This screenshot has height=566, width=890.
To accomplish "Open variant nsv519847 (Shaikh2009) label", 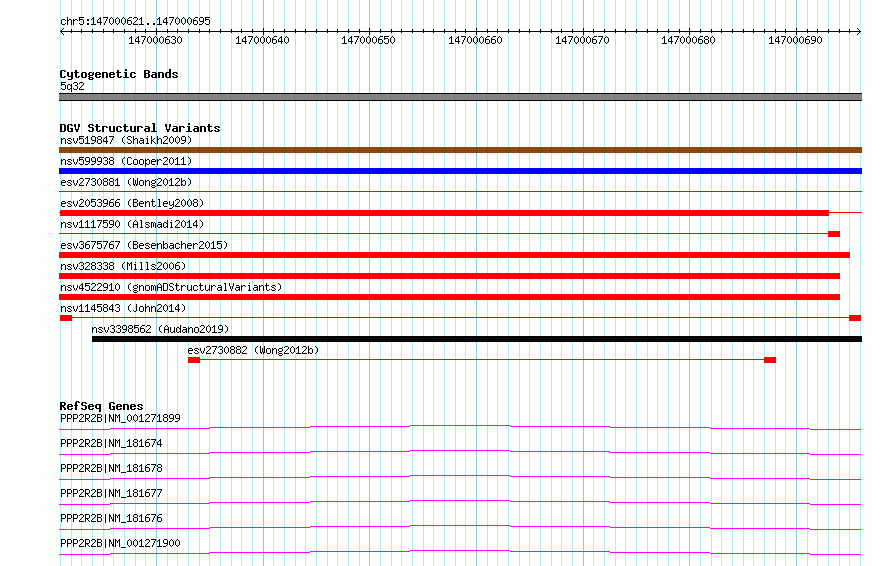I will (126, 140).
